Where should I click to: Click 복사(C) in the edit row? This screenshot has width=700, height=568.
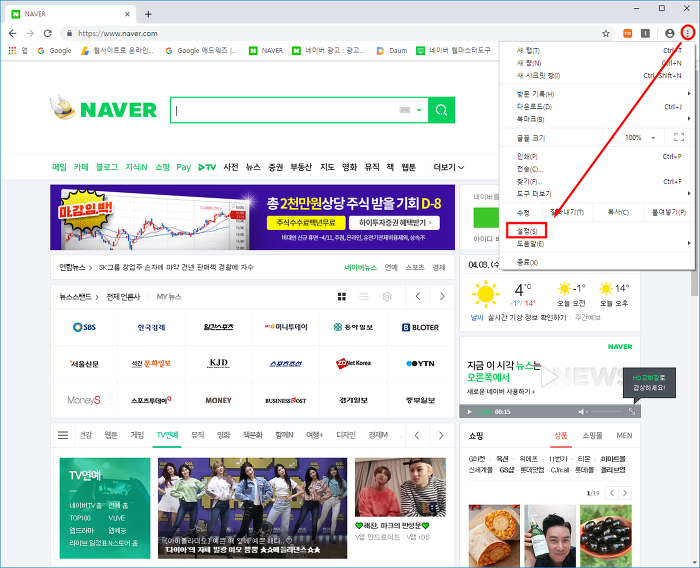(618, 212)
